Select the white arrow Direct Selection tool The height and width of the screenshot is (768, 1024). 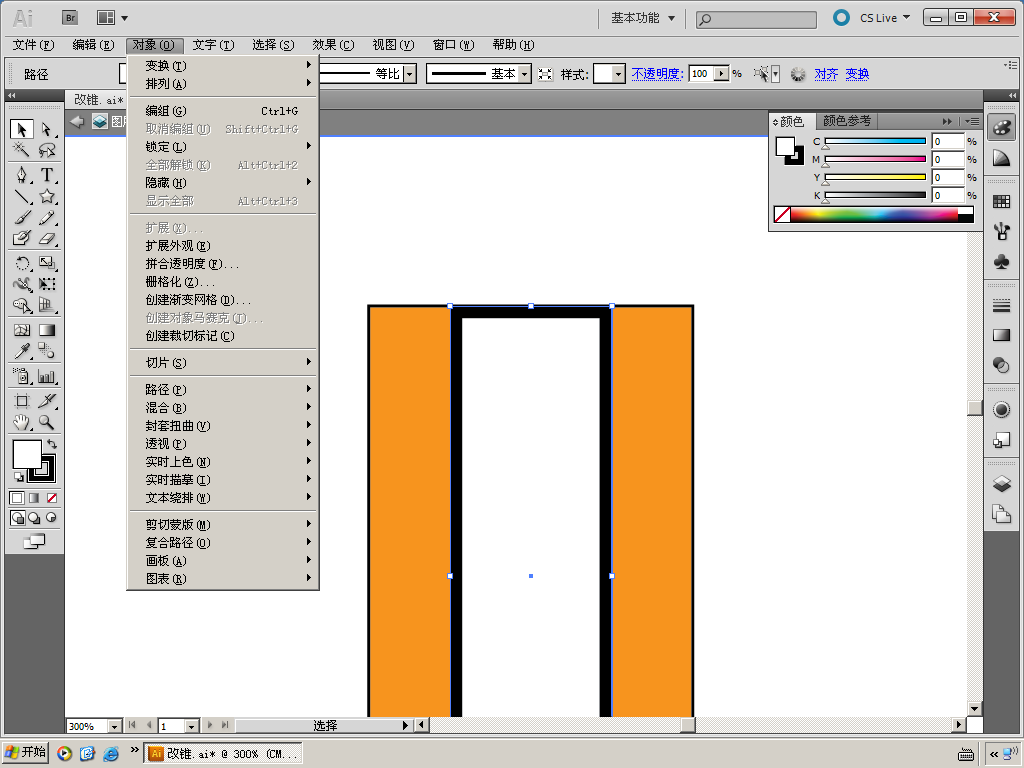(x=46, y=129)
